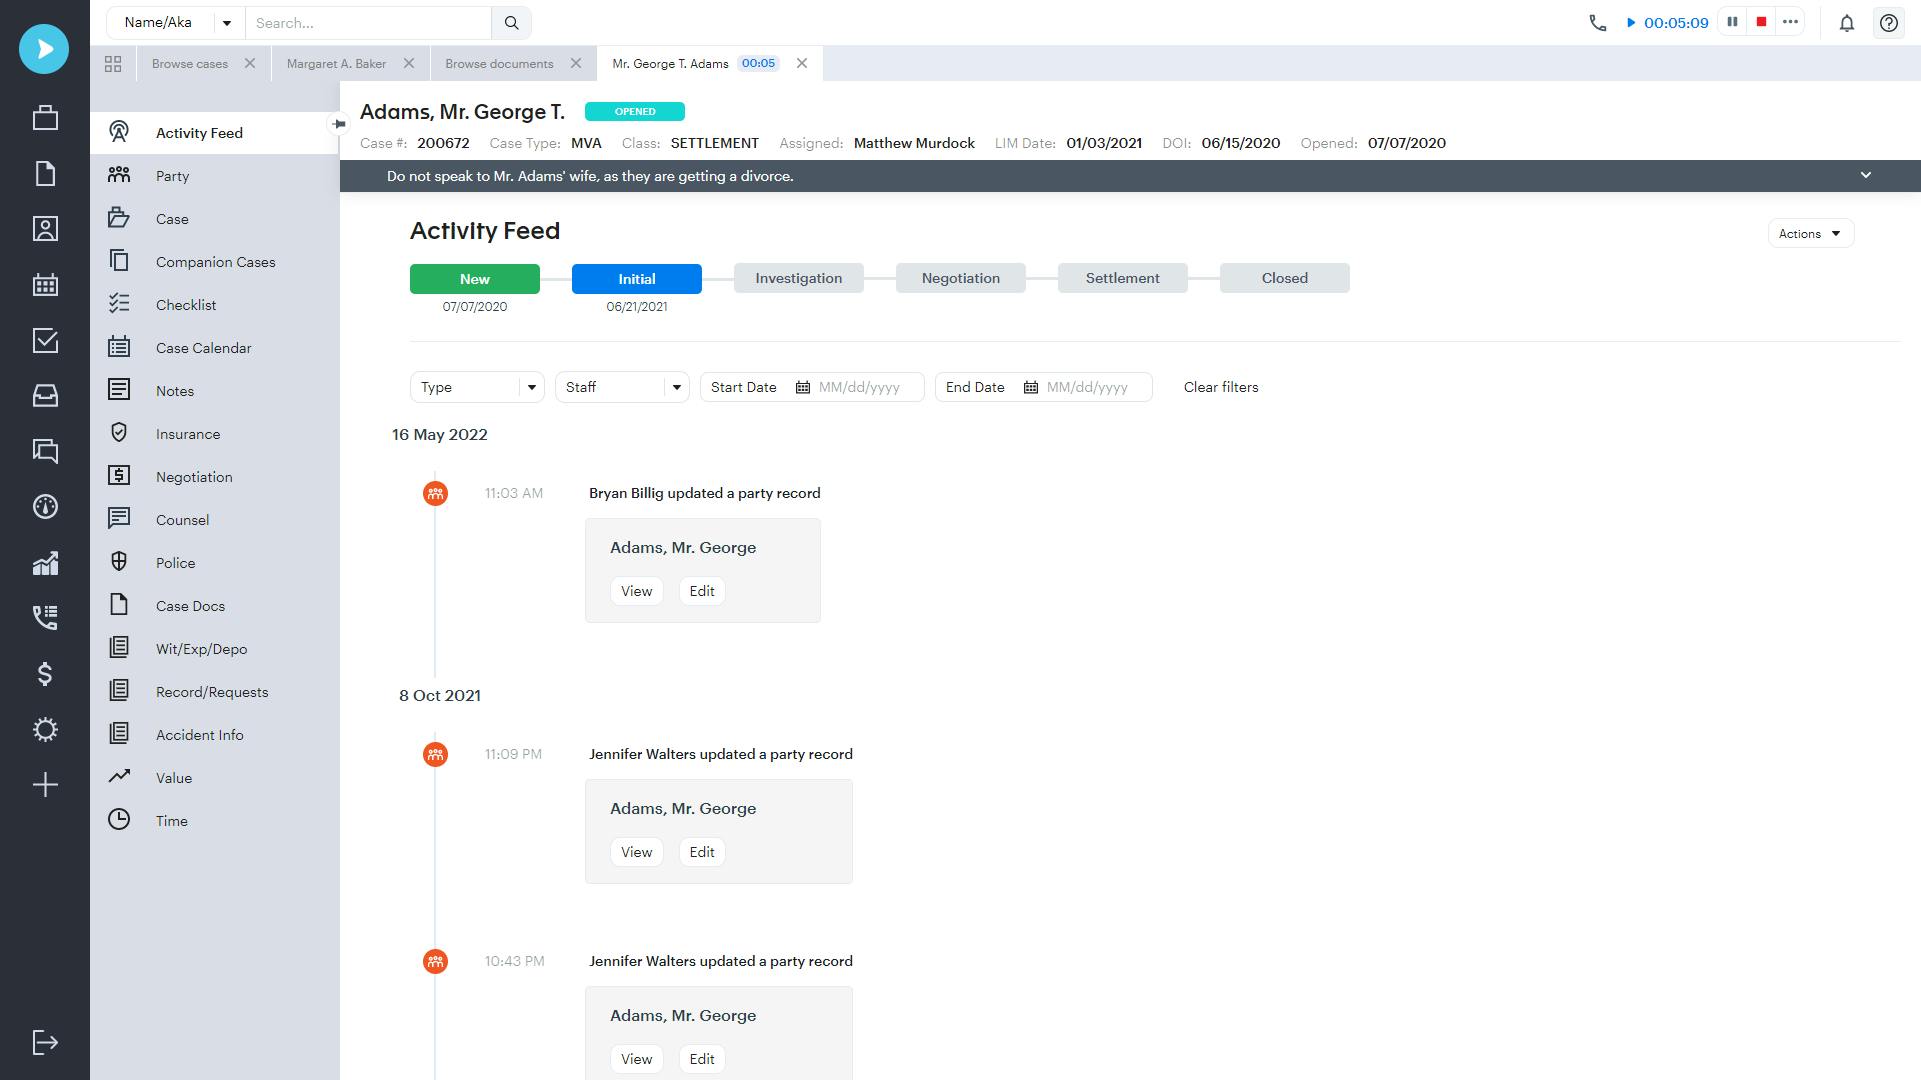Screen dimensions: 1921x1080
Task: Create new item with plus icon
Action: click(x=44, y=785)
